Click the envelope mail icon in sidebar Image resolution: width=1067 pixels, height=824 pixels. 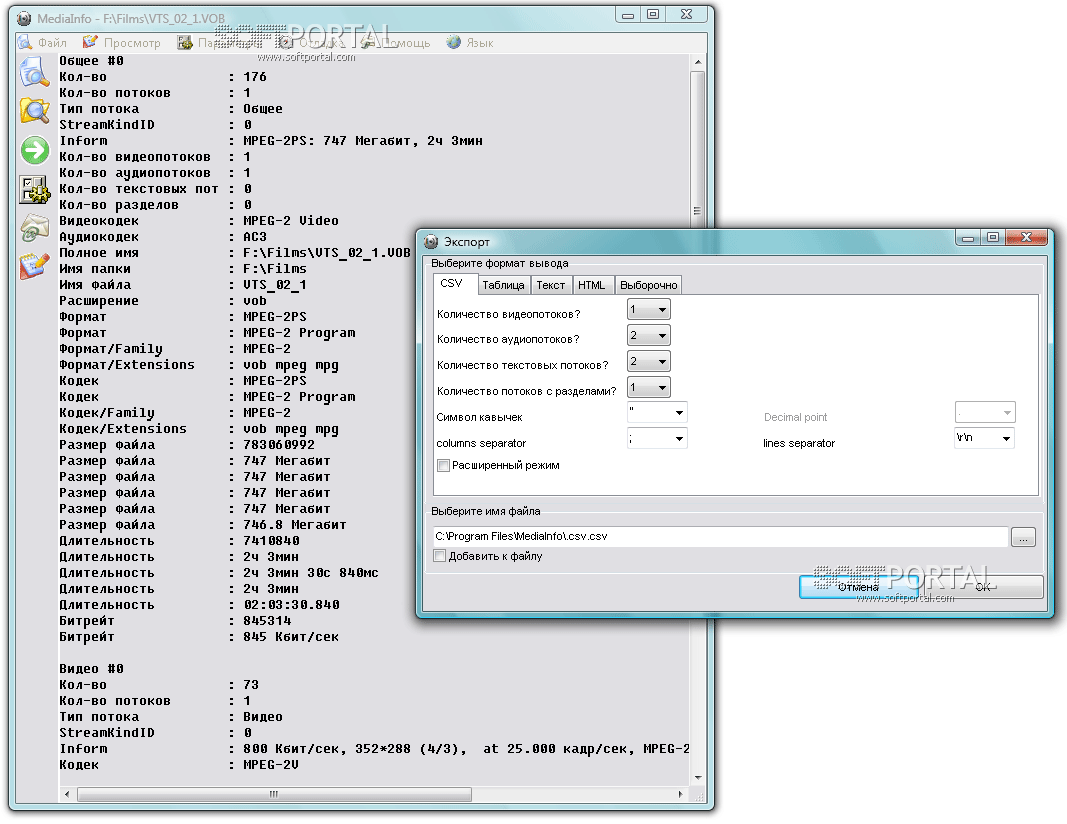(x=34, y=228)
